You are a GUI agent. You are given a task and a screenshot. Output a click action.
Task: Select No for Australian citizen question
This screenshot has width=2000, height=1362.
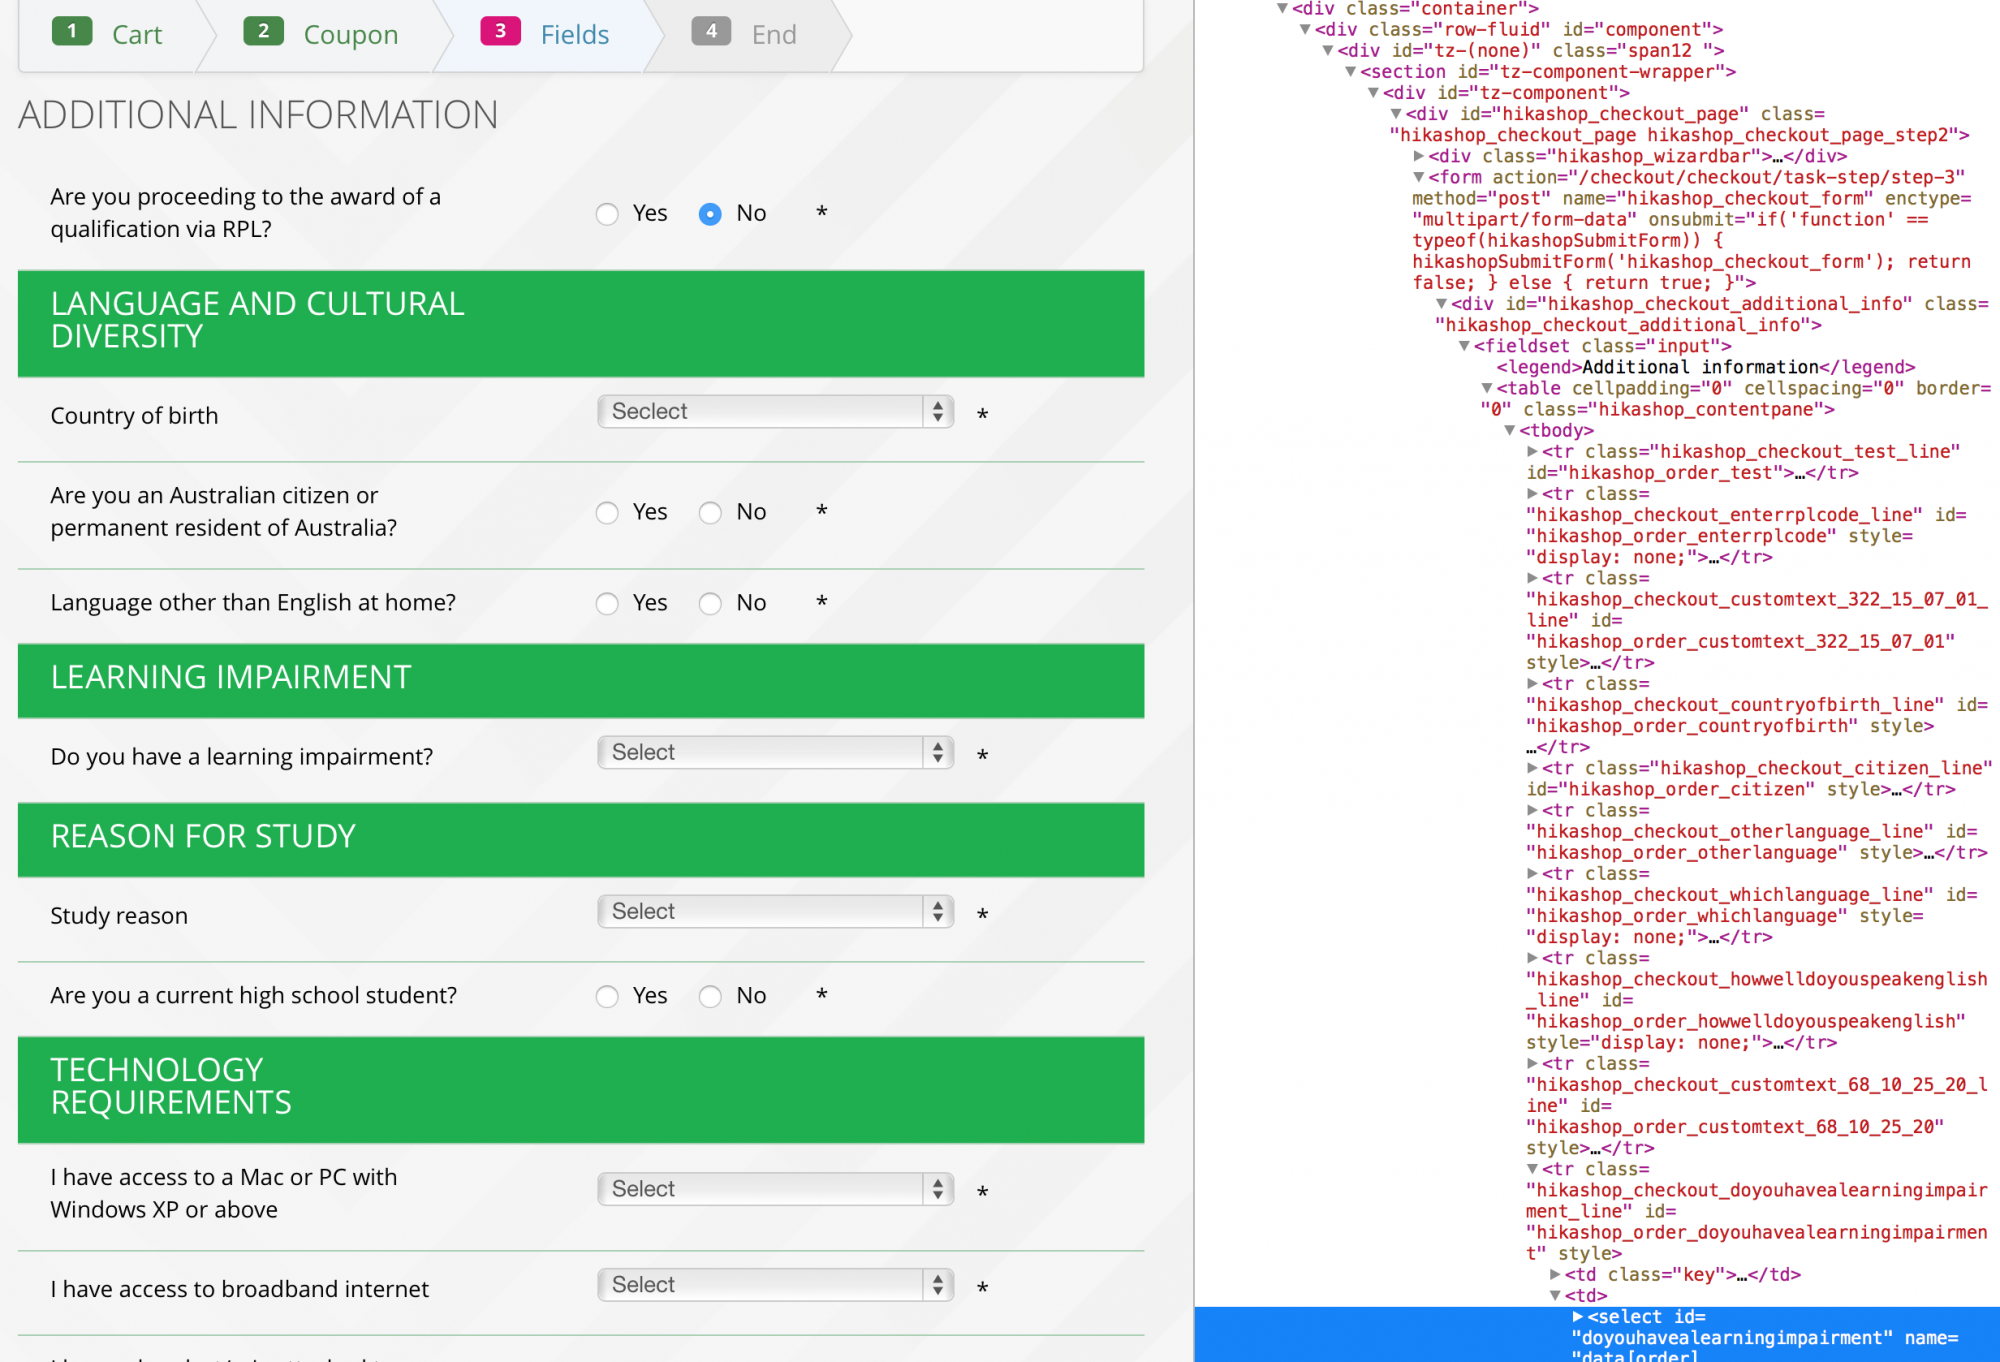710,513
